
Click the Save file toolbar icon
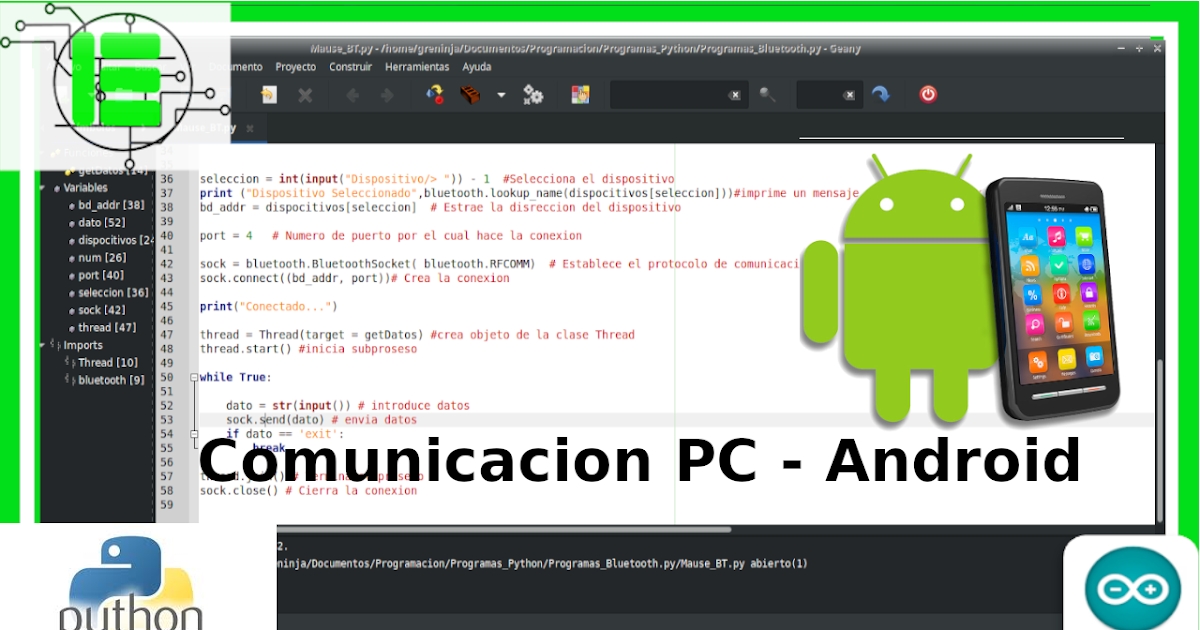267,95
